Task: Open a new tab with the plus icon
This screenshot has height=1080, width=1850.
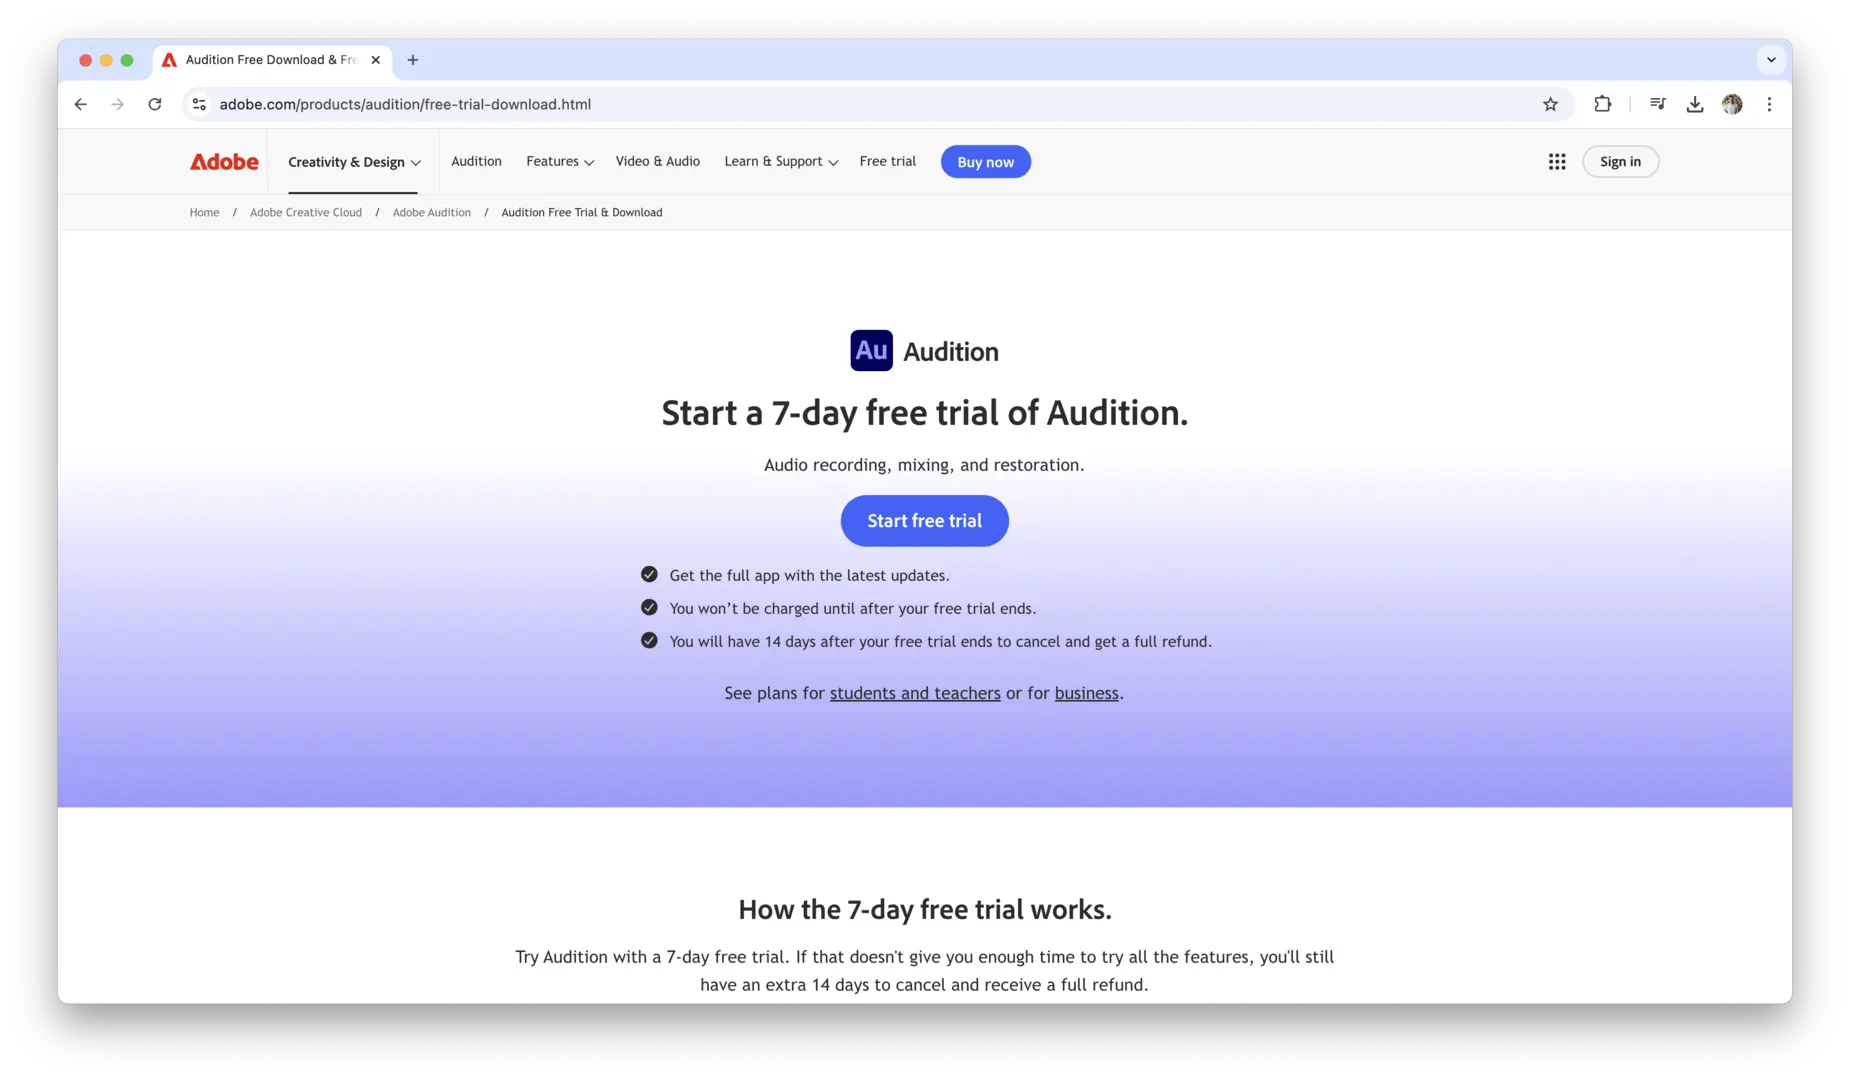Action: [x=413, y=60]
